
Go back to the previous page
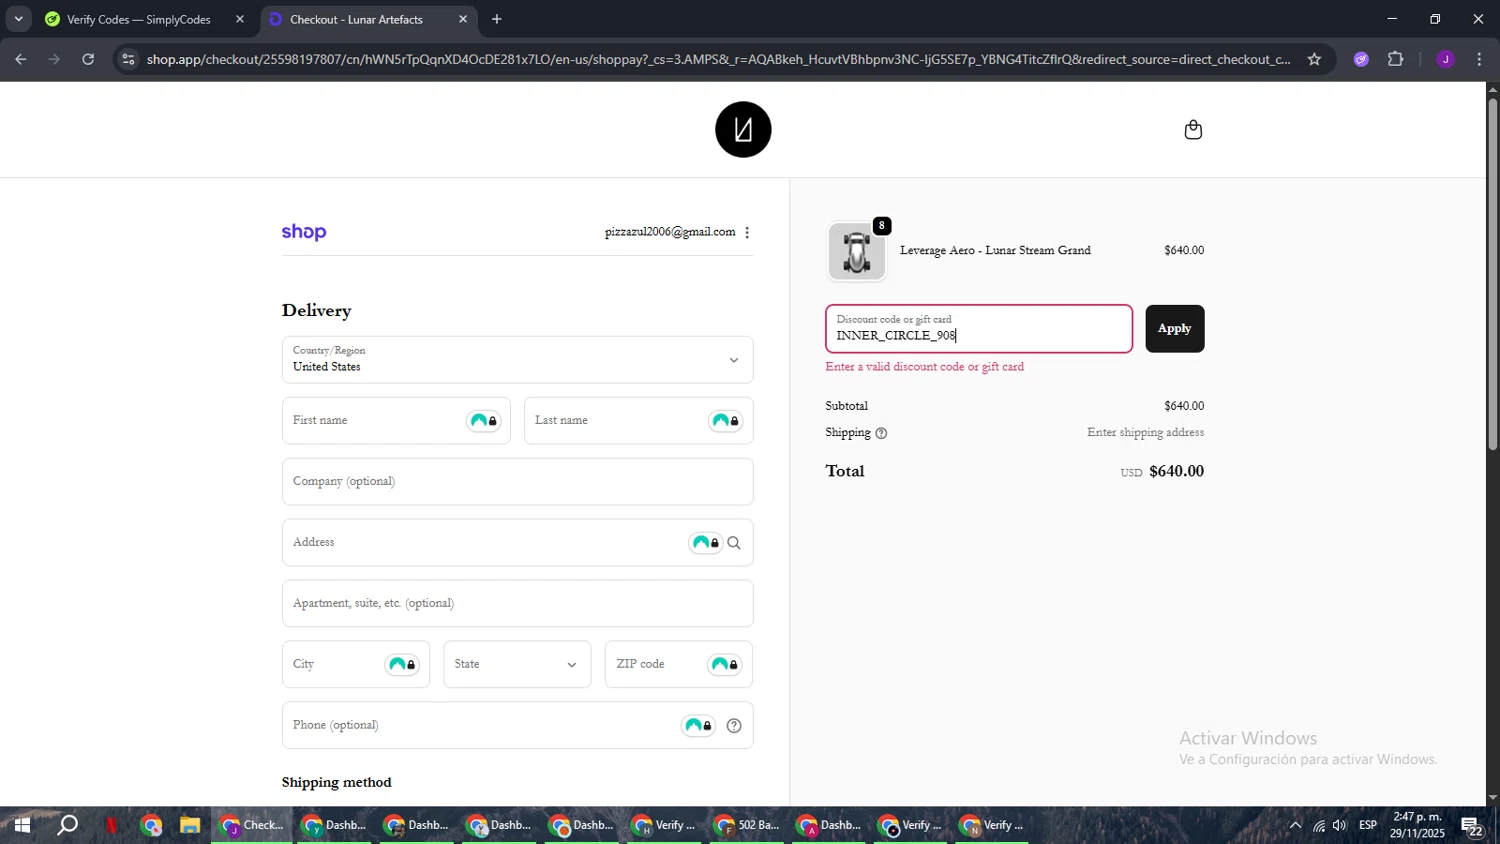click(21, 59)
